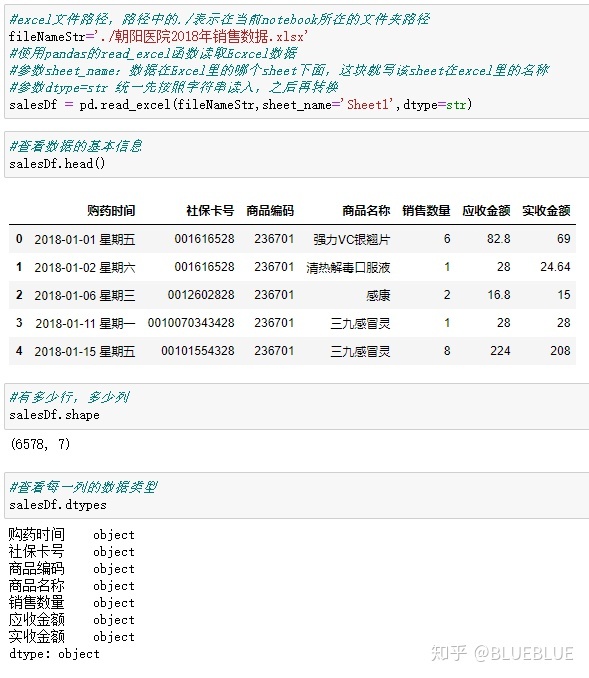Click the 购药时间 column header
The width and height of the screenshot is (589, 678).
pyautogui.click(x=111, y=211)
